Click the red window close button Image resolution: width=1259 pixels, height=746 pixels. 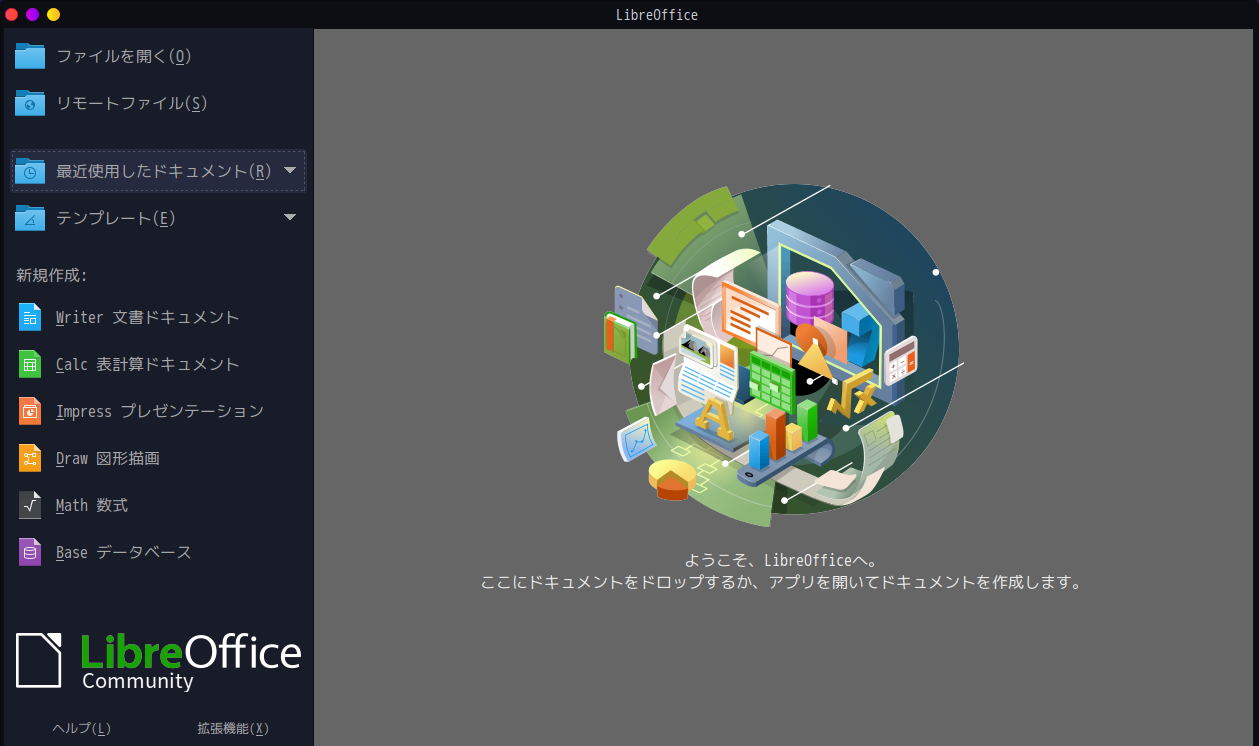[12, 14]
